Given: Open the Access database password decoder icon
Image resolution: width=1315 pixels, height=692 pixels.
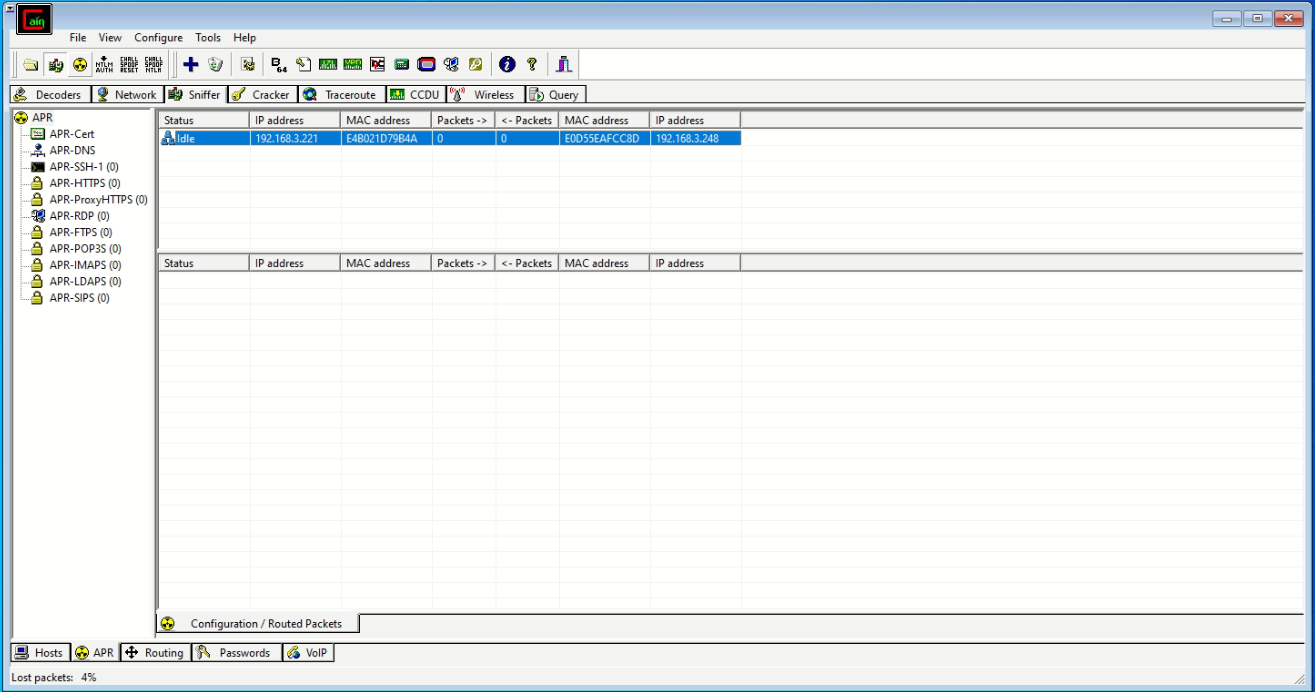Looking at the screenshot, I should click(x=303, y=65).
